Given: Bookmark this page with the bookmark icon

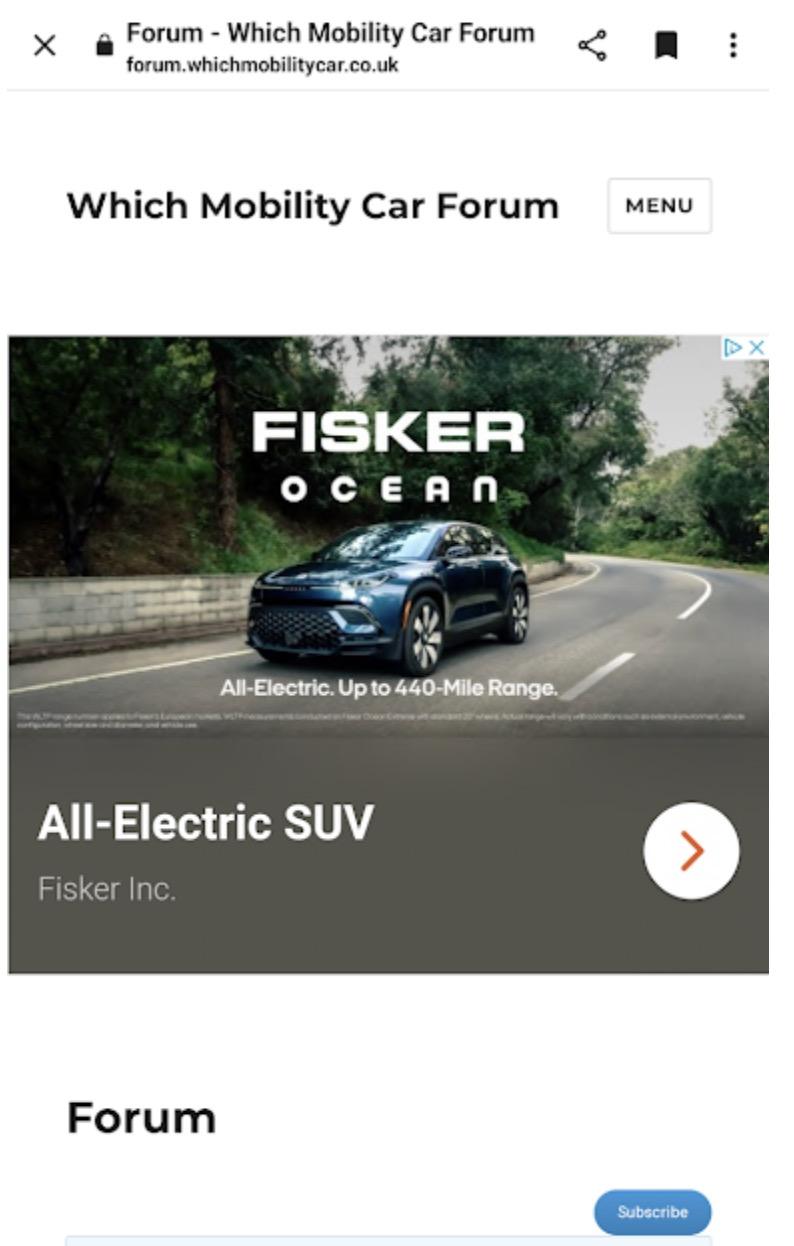Looking at the screenshot, I should [x=665, y=45].
